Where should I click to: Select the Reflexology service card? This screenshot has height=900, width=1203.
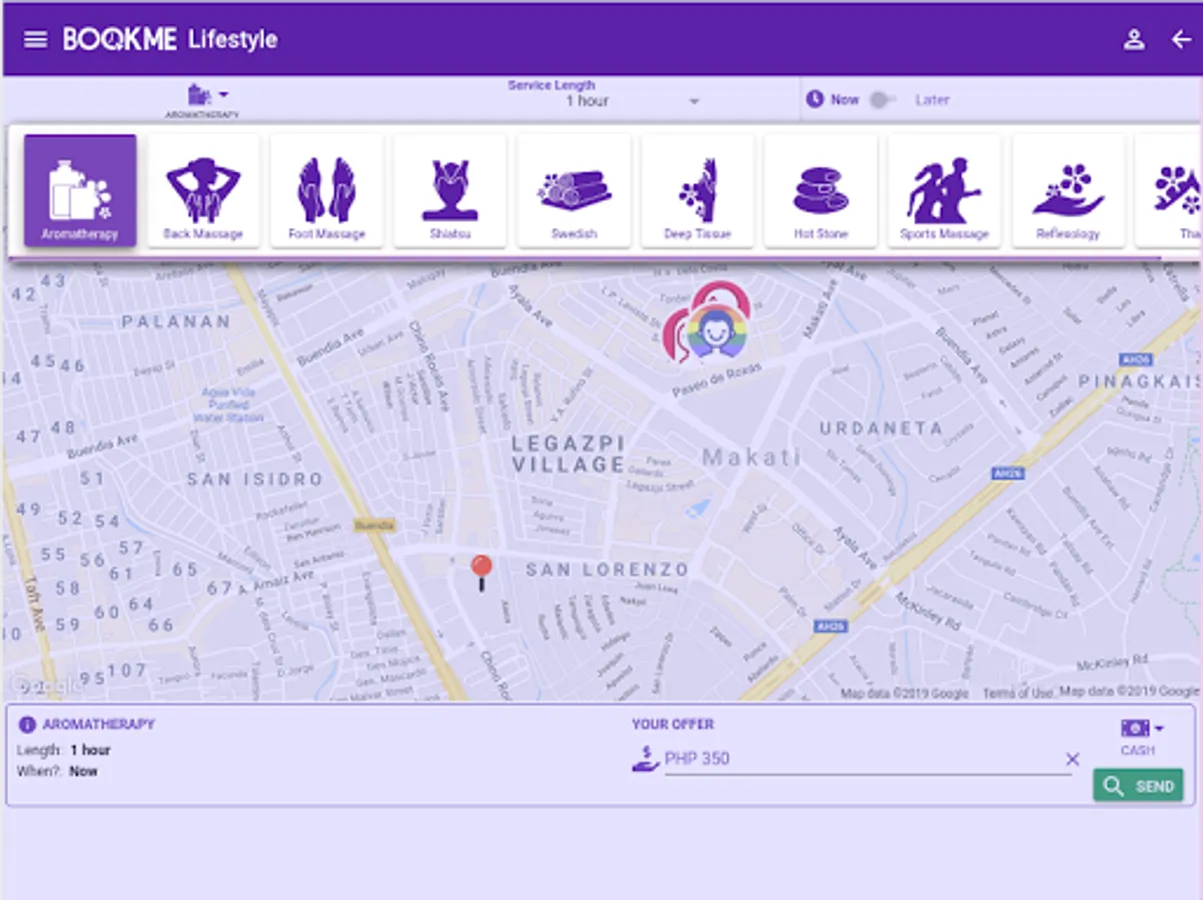1068,190
